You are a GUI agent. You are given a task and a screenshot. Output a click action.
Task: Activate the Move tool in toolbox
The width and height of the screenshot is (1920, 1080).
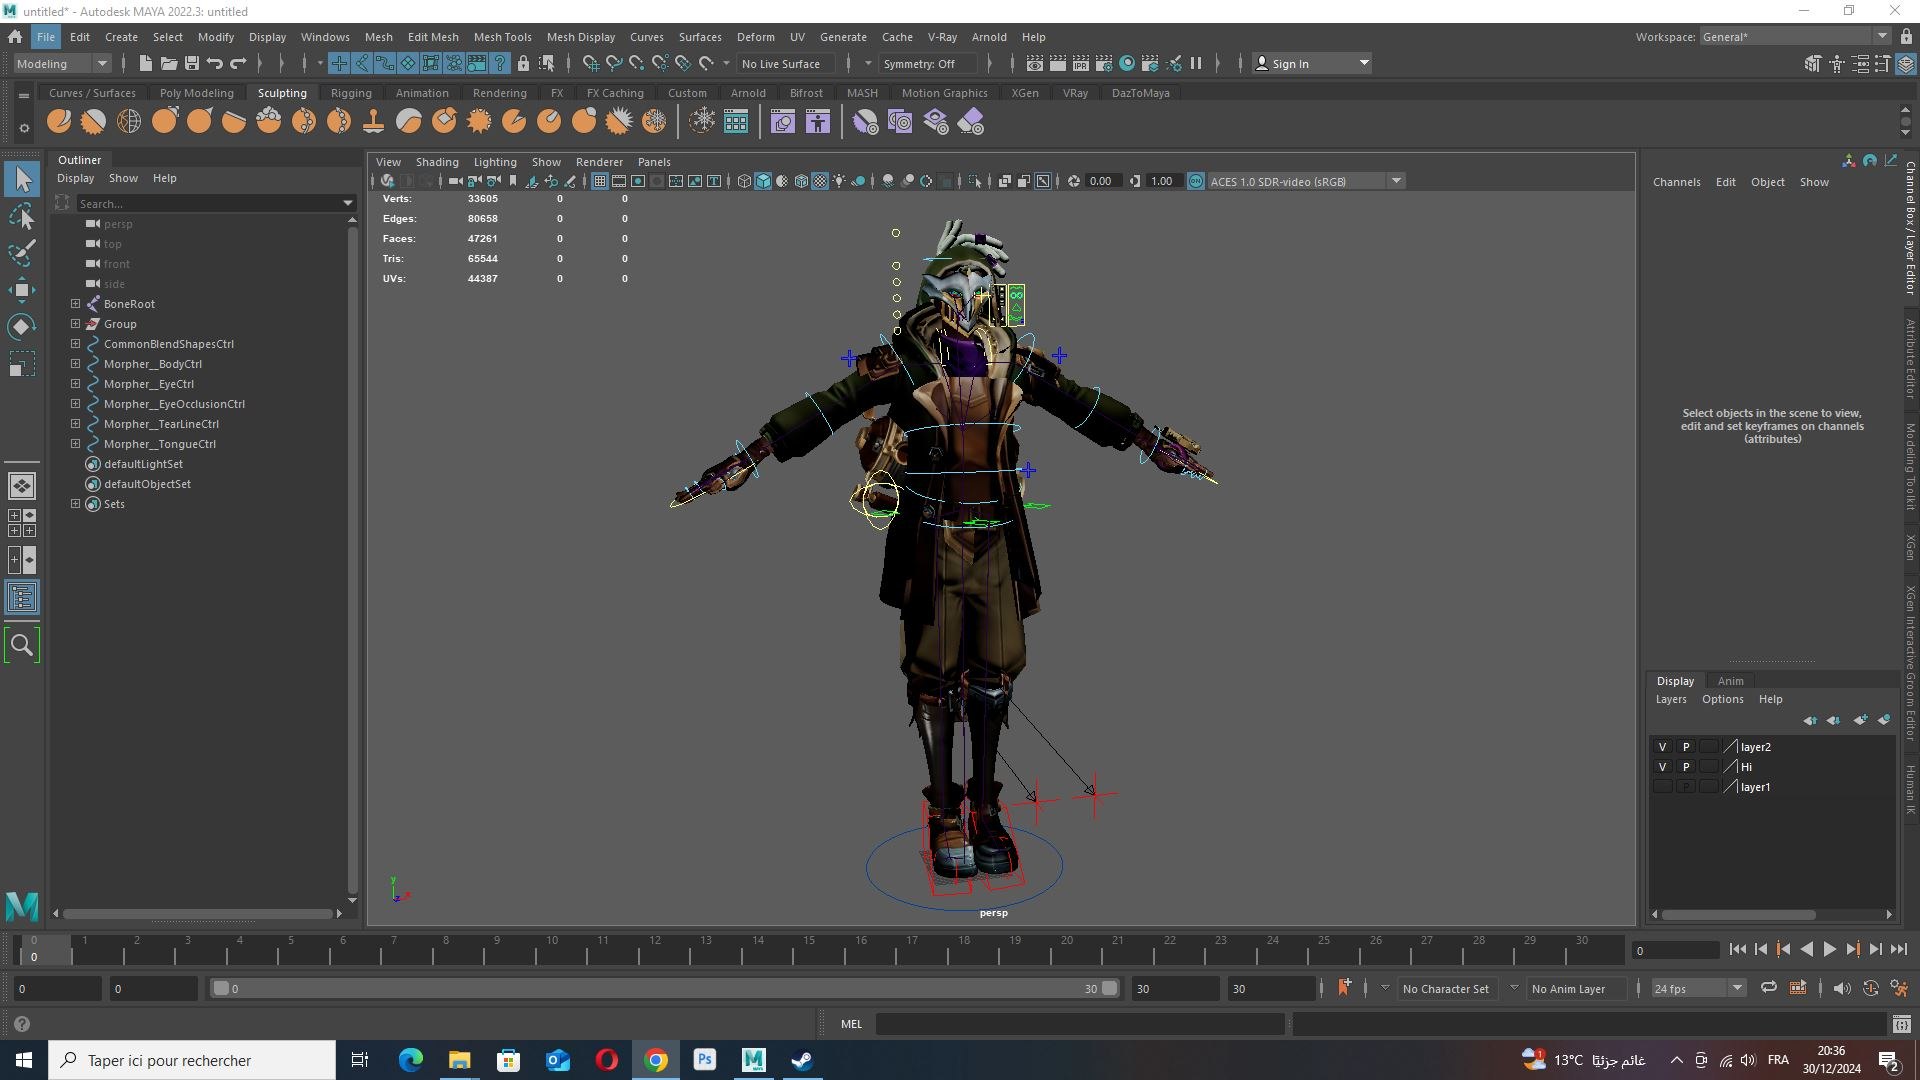22,290
